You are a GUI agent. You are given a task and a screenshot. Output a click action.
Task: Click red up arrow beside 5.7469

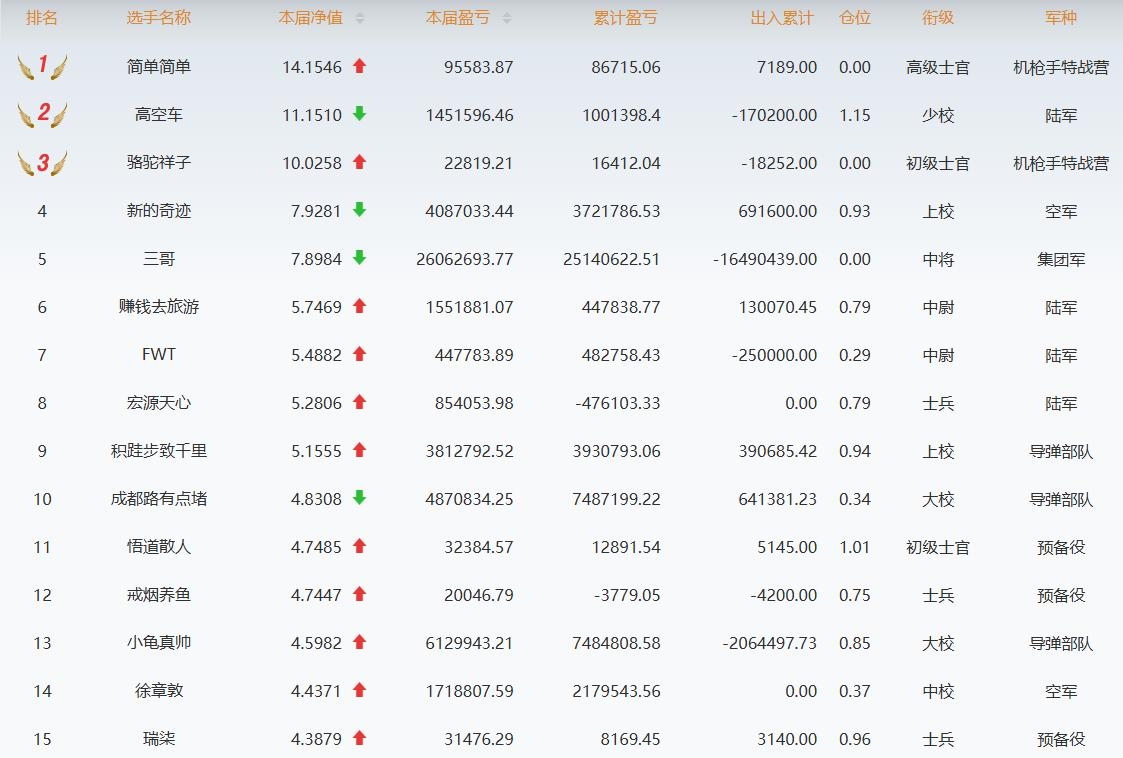click(360, 307)
